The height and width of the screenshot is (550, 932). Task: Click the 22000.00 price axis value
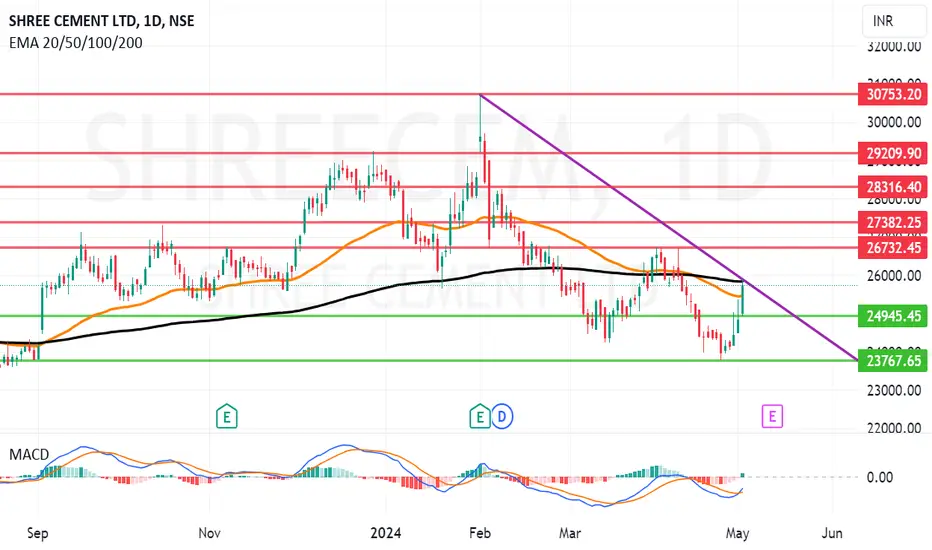point(894,428)
